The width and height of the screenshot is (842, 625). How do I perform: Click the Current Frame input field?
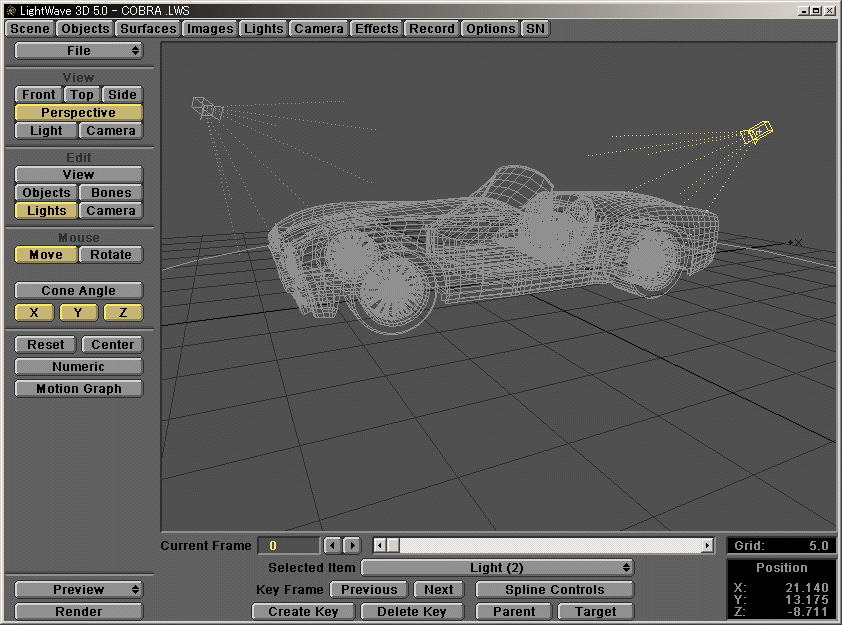tap(288, 545)
